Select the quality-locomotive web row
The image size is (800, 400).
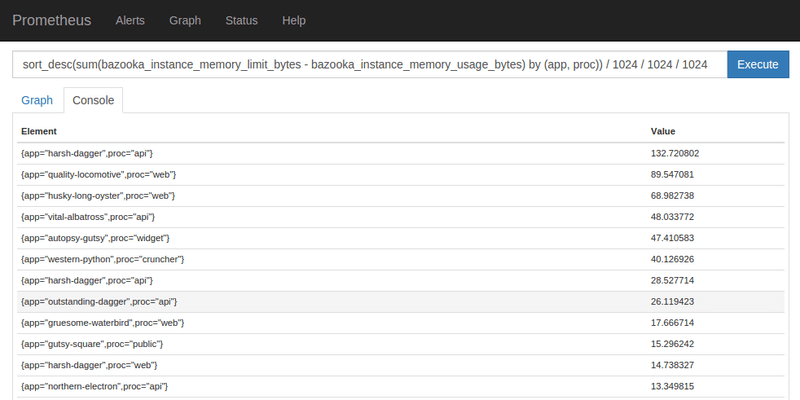coord(401,175)
